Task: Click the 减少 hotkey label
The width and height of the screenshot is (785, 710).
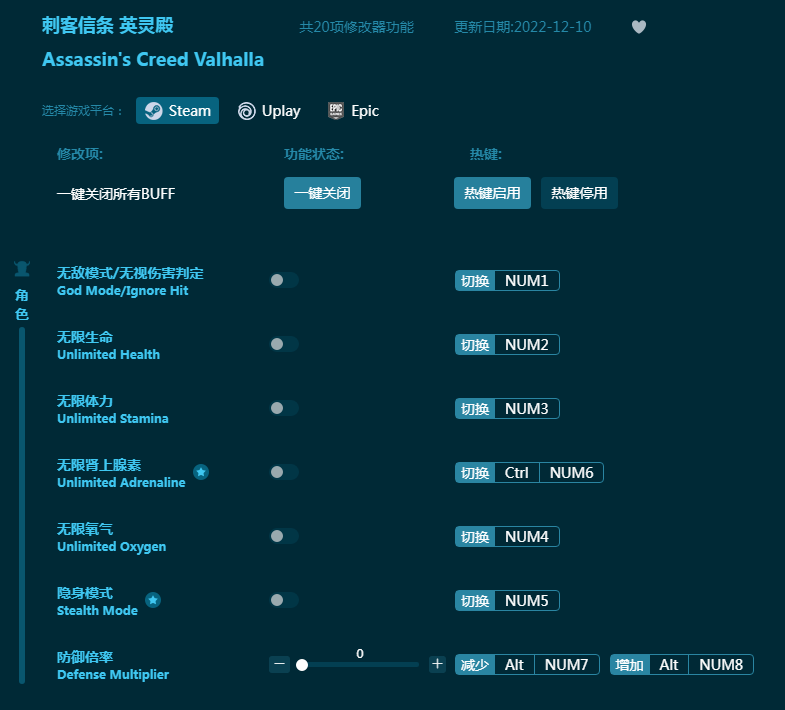Action: click(x=475, y=664)
